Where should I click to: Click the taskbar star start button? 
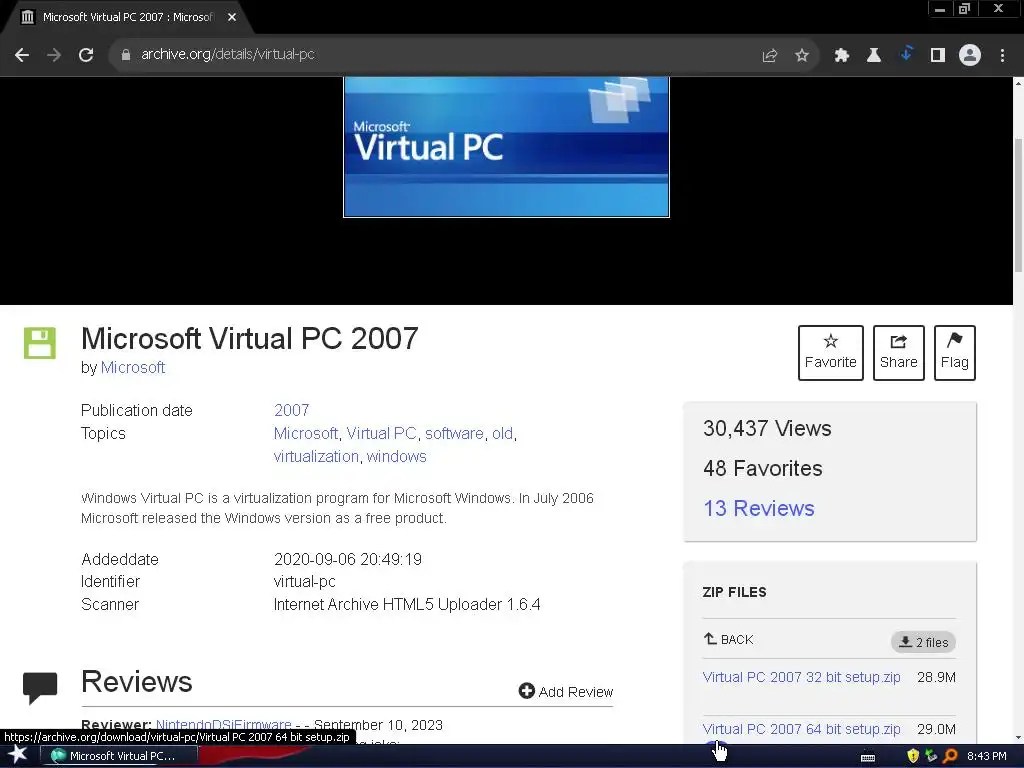click(17, 755)
